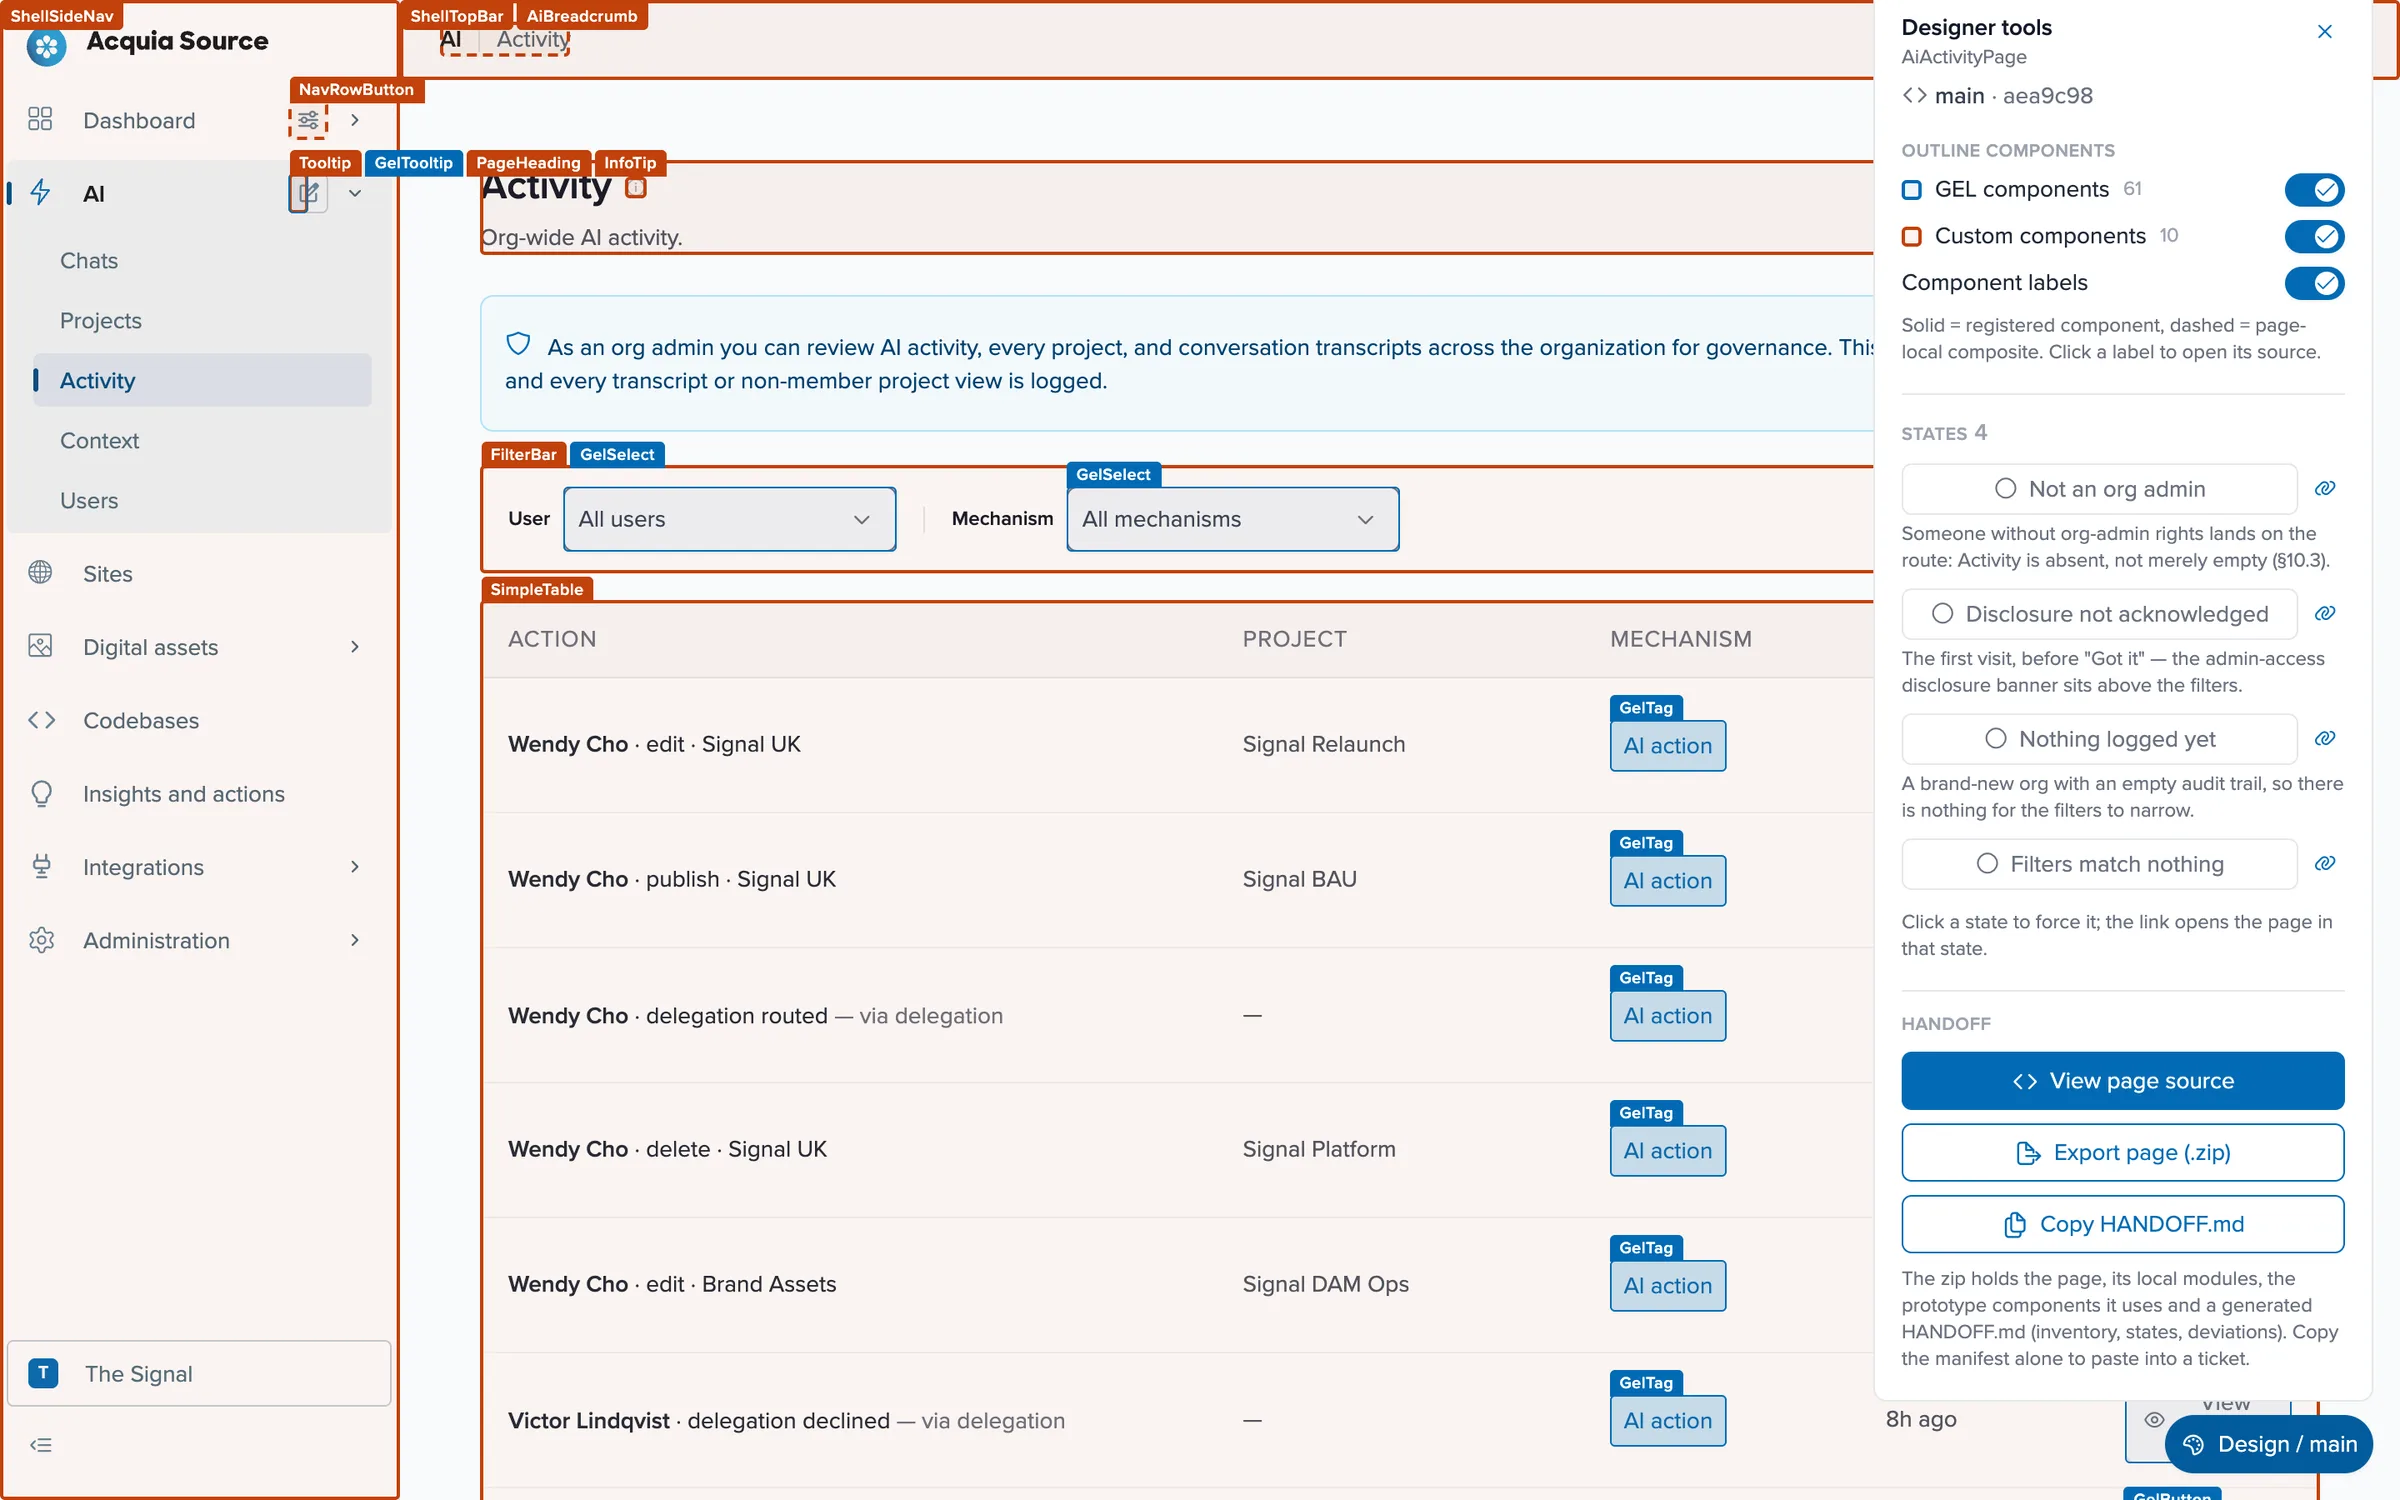Screen dimensions: 2400x1500
Task: Click the AI breadcrumb link
Action: tap(451, 40)
